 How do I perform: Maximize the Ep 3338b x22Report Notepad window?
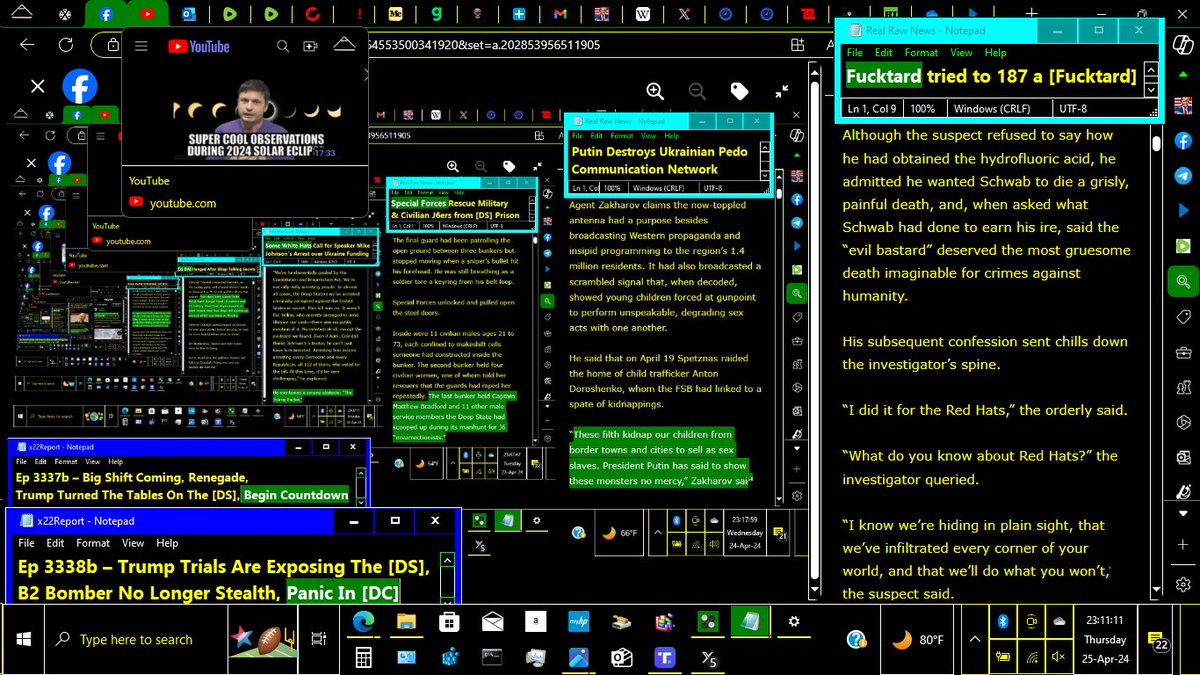(x=395, y=520)
